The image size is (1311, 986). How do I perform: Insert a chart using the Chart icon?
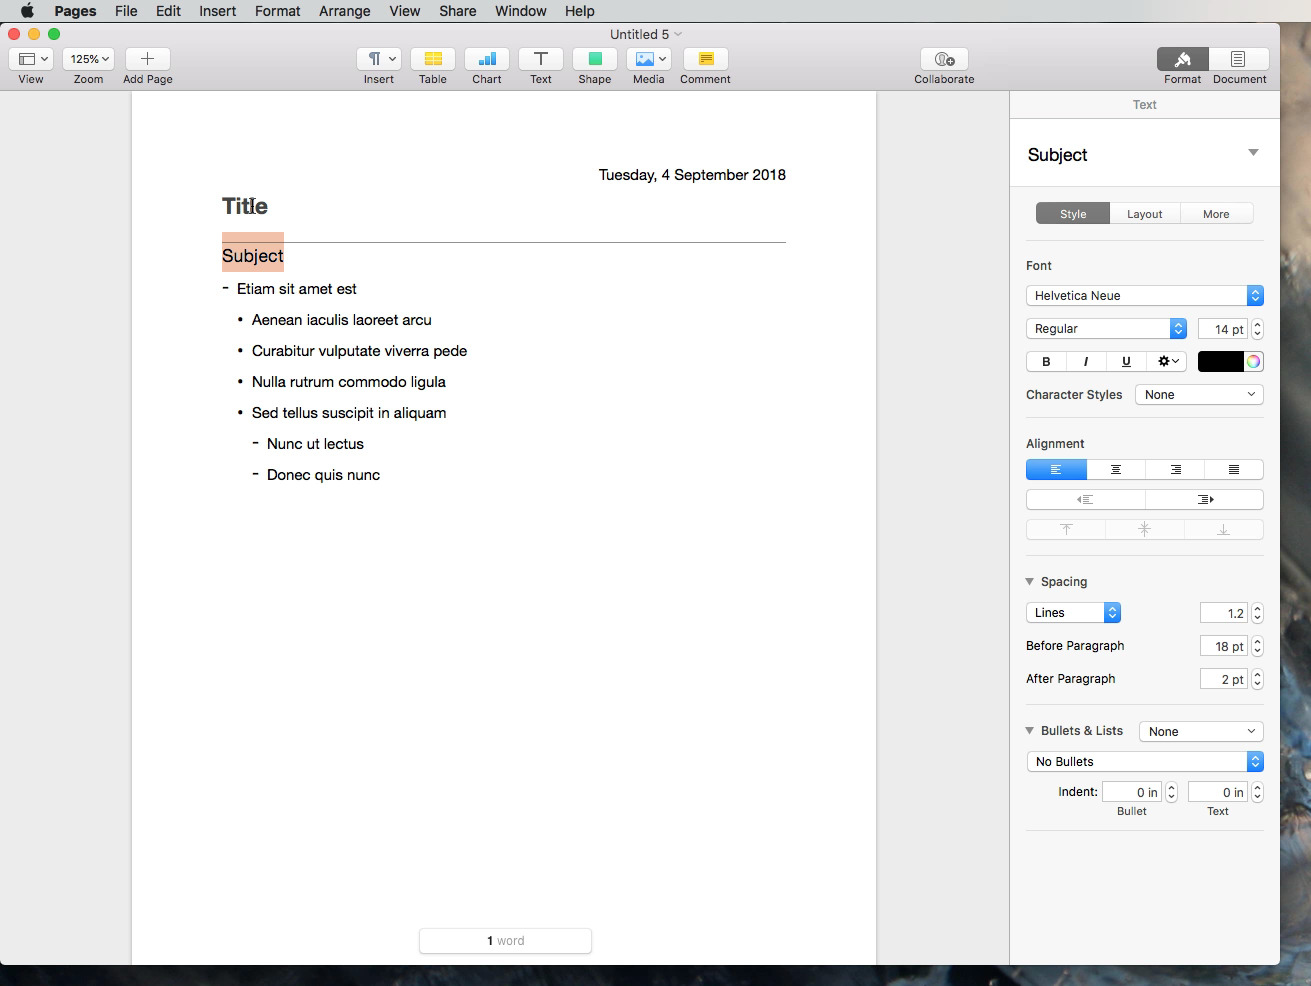(x=487, y=59)
